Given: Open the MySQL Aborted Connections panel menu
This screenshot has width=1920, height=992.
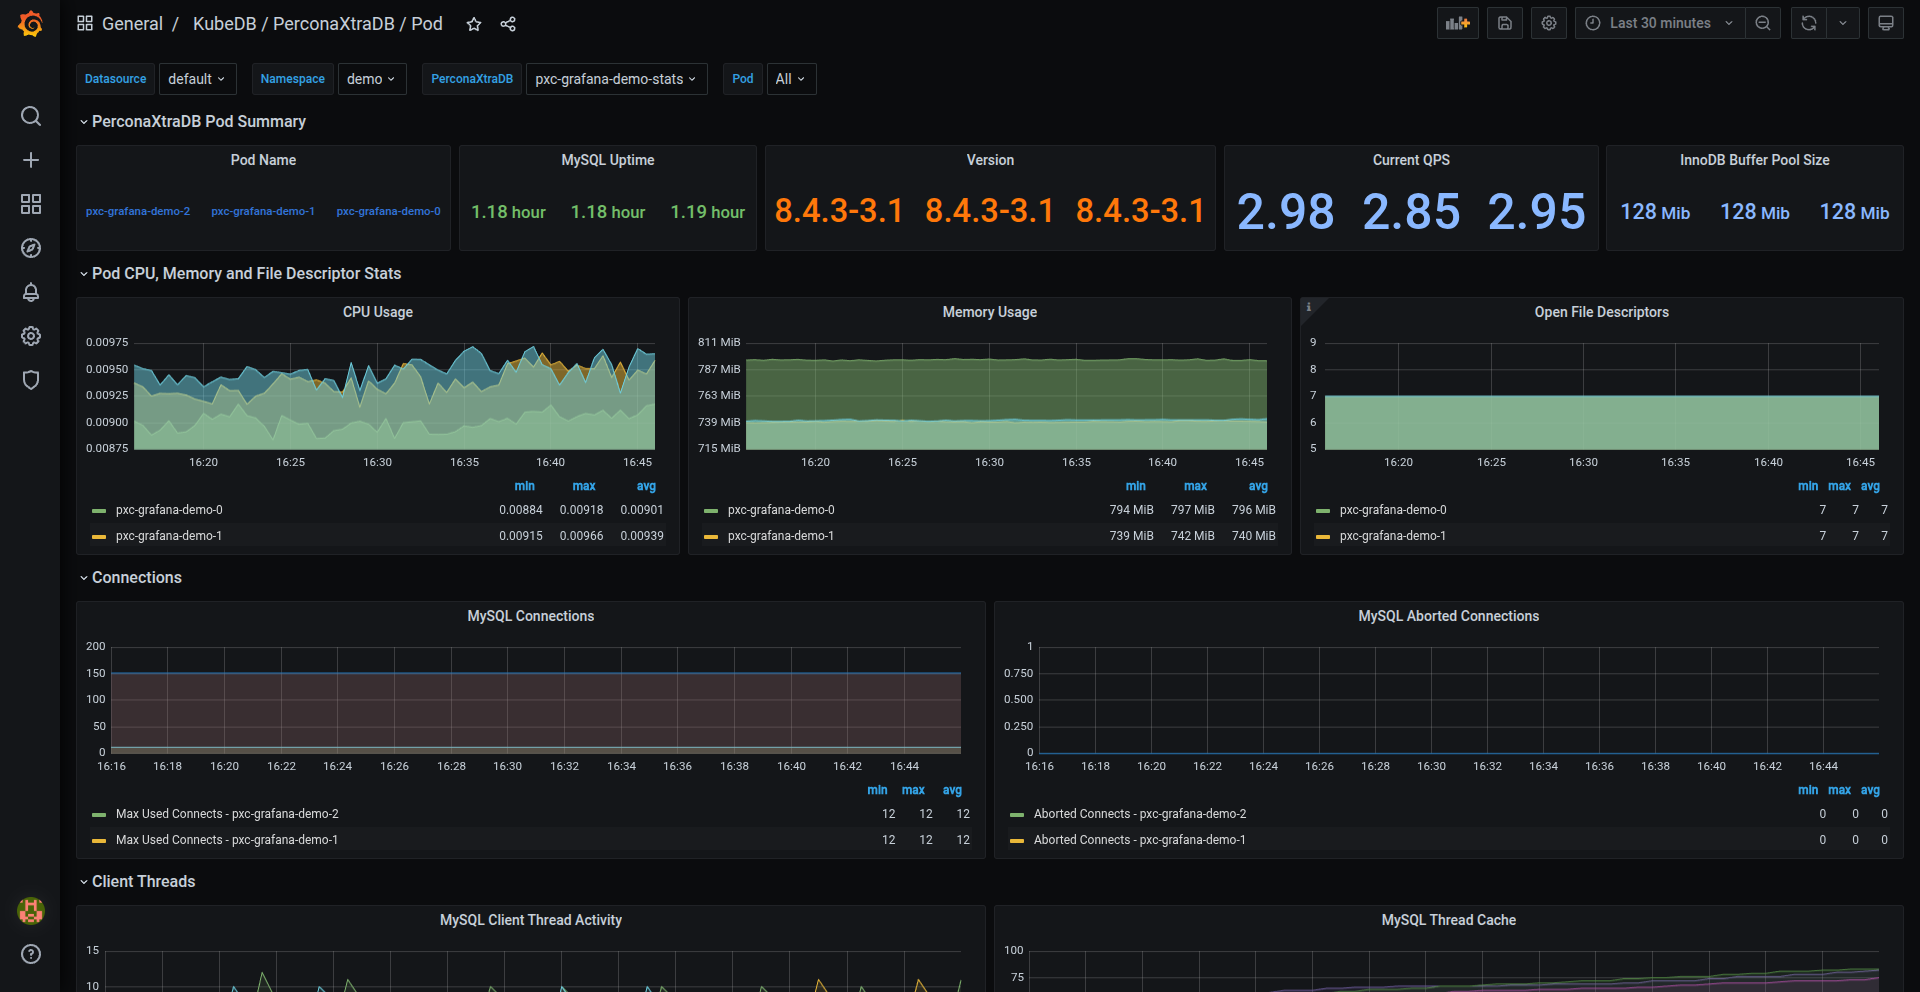Looking at the screenshot, I should coord(1449,616).
